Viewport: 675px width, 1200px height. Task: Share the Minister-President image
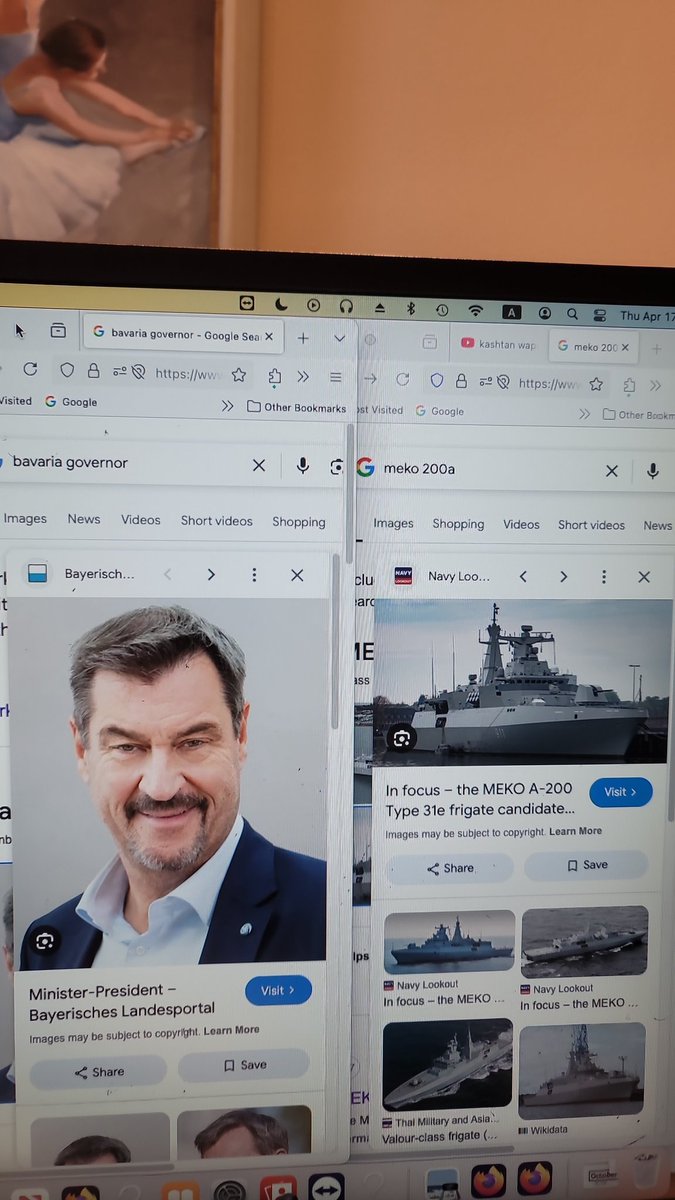[x=98, y=1072]
